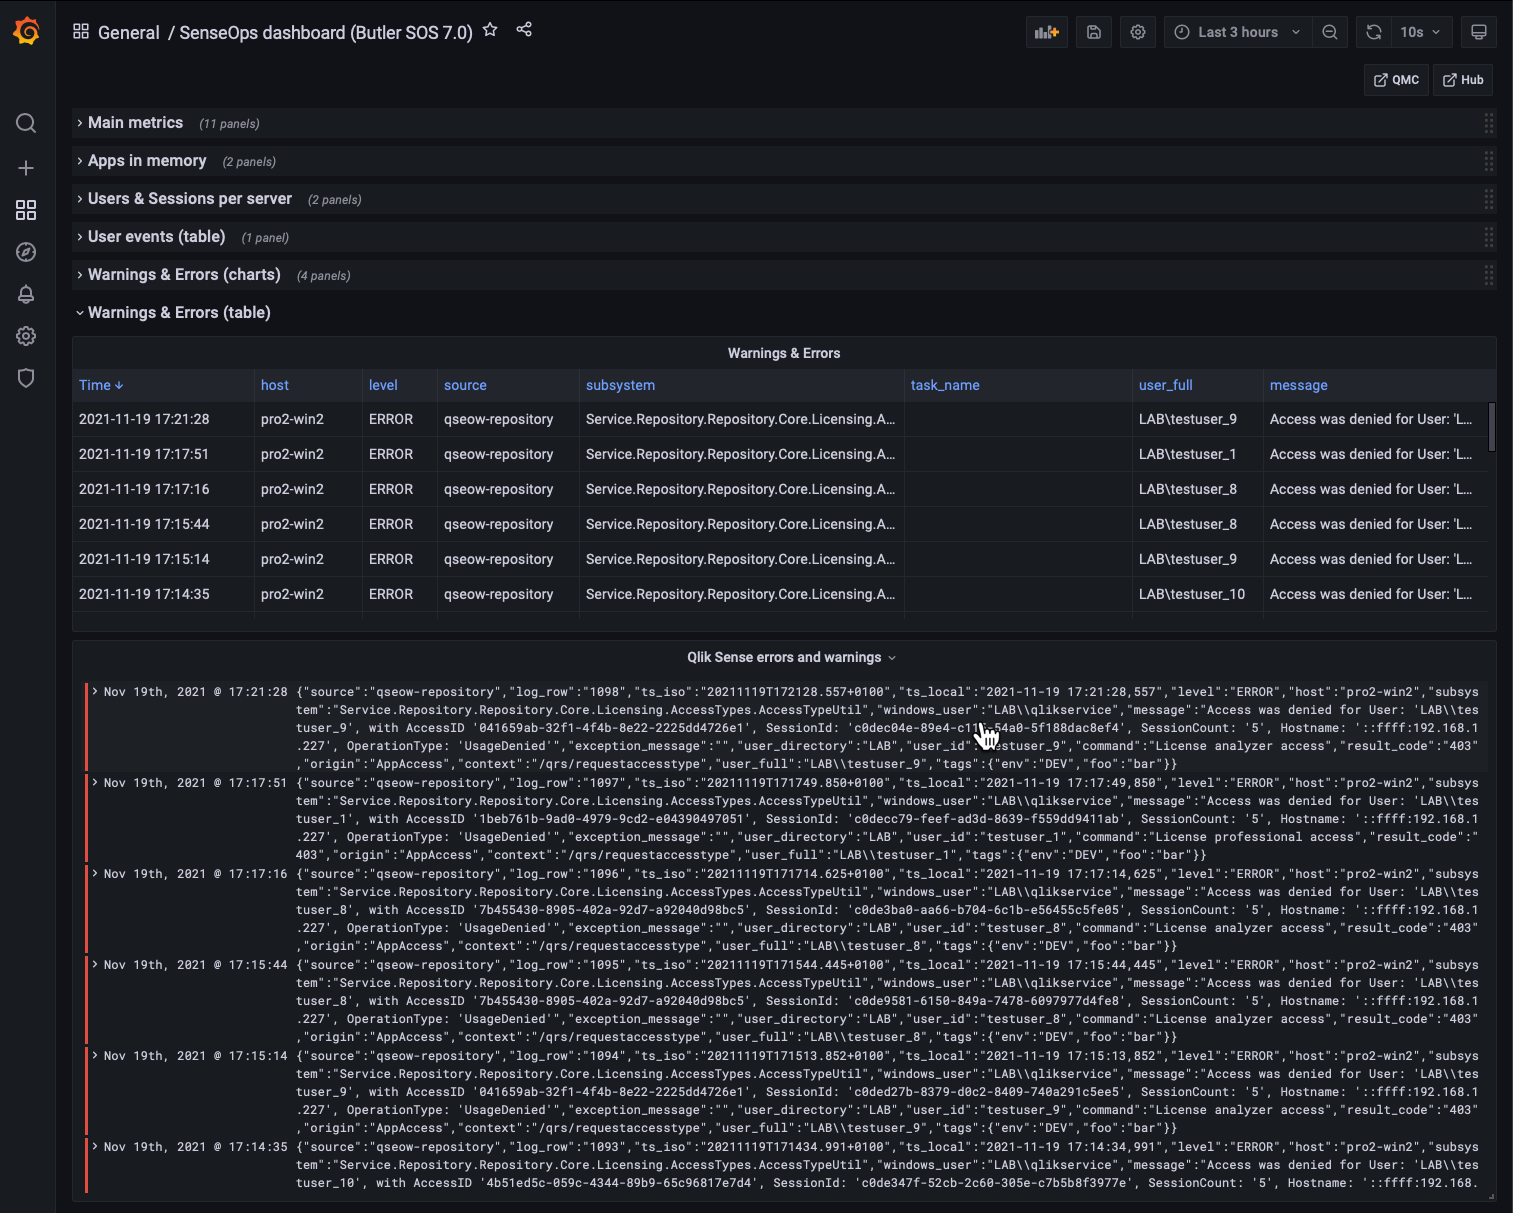Viewport: 1513px width, 1213px height.
Task: Save the SenseOps dashboard
Action: [1093, 31]
